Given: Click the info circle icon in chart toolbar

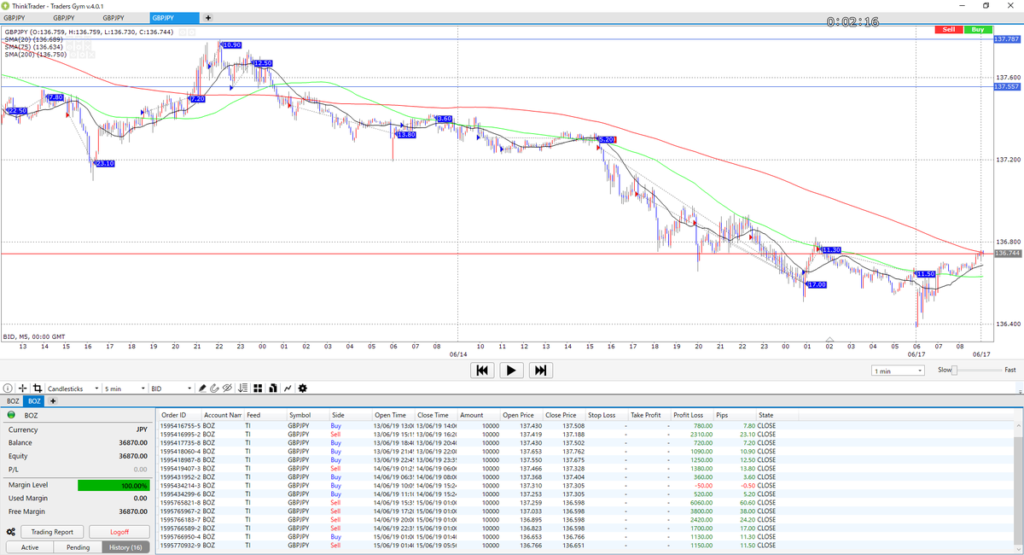Looking at the screenshot, I should (8, 388).
